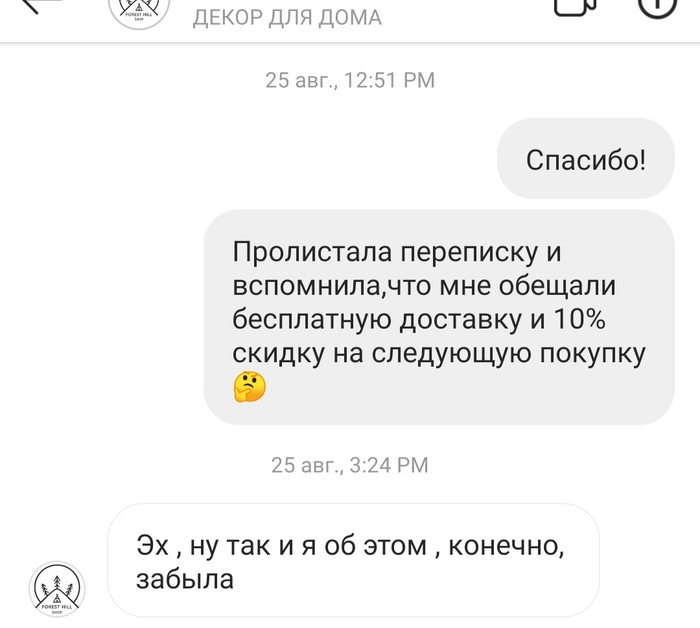This screenshot has width=700, height=628.
Task: Click "10%" in the discount message
Action: click(579, 319)
